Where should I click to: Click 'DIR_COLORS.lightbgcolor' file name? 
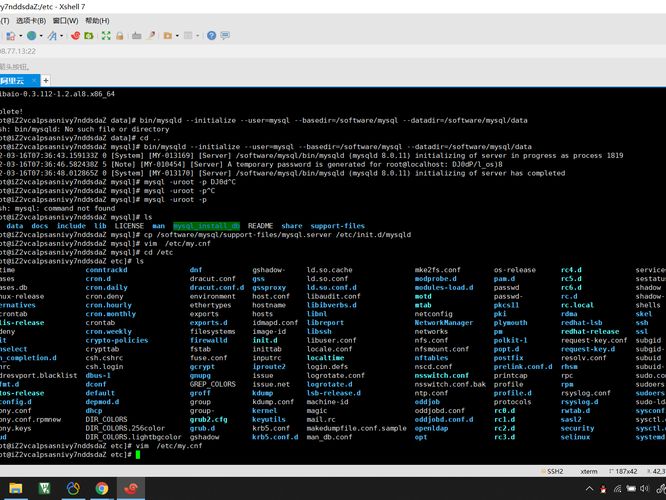133,437
